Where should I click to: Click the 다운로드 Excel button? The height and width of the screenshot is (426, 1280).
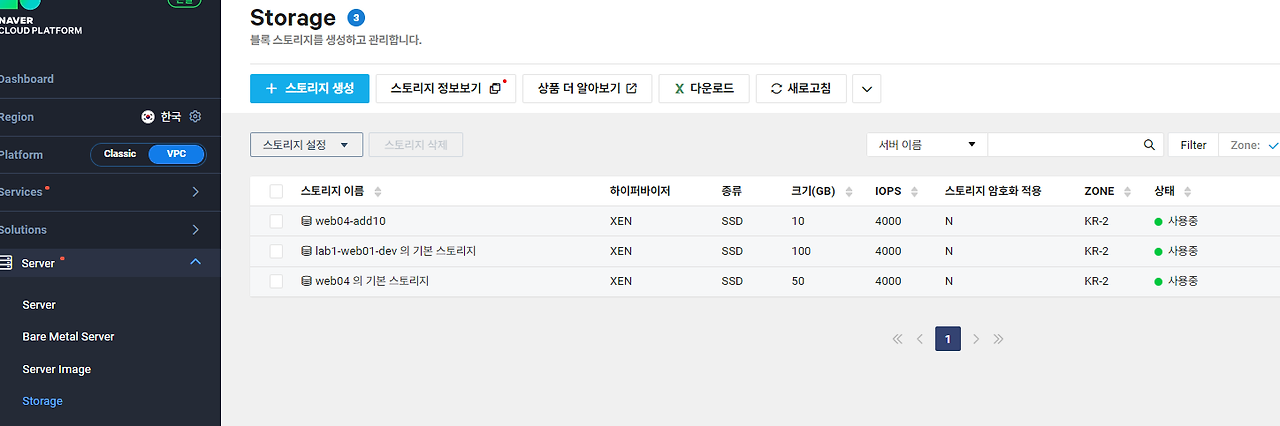coord(704,88)
